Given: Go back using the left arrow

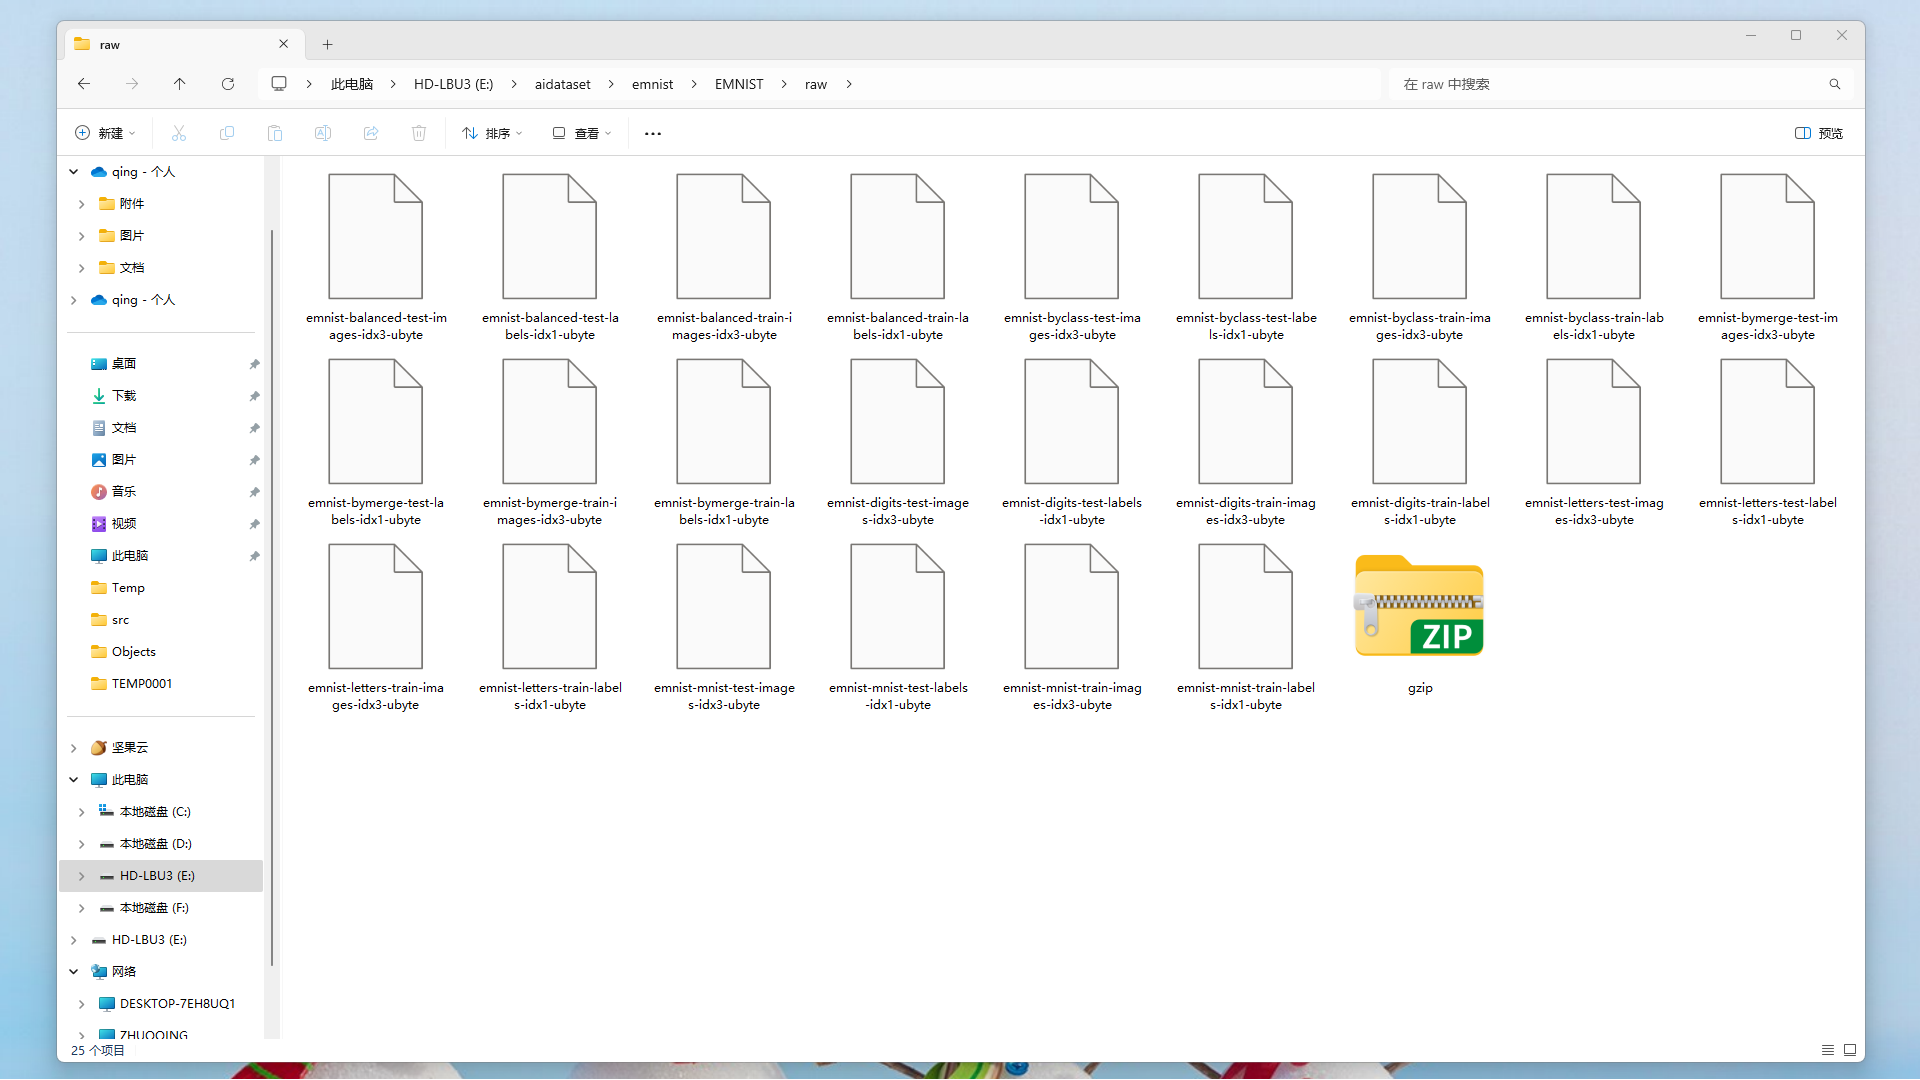Looking at the screenshot, I should [x=84, y=84].
